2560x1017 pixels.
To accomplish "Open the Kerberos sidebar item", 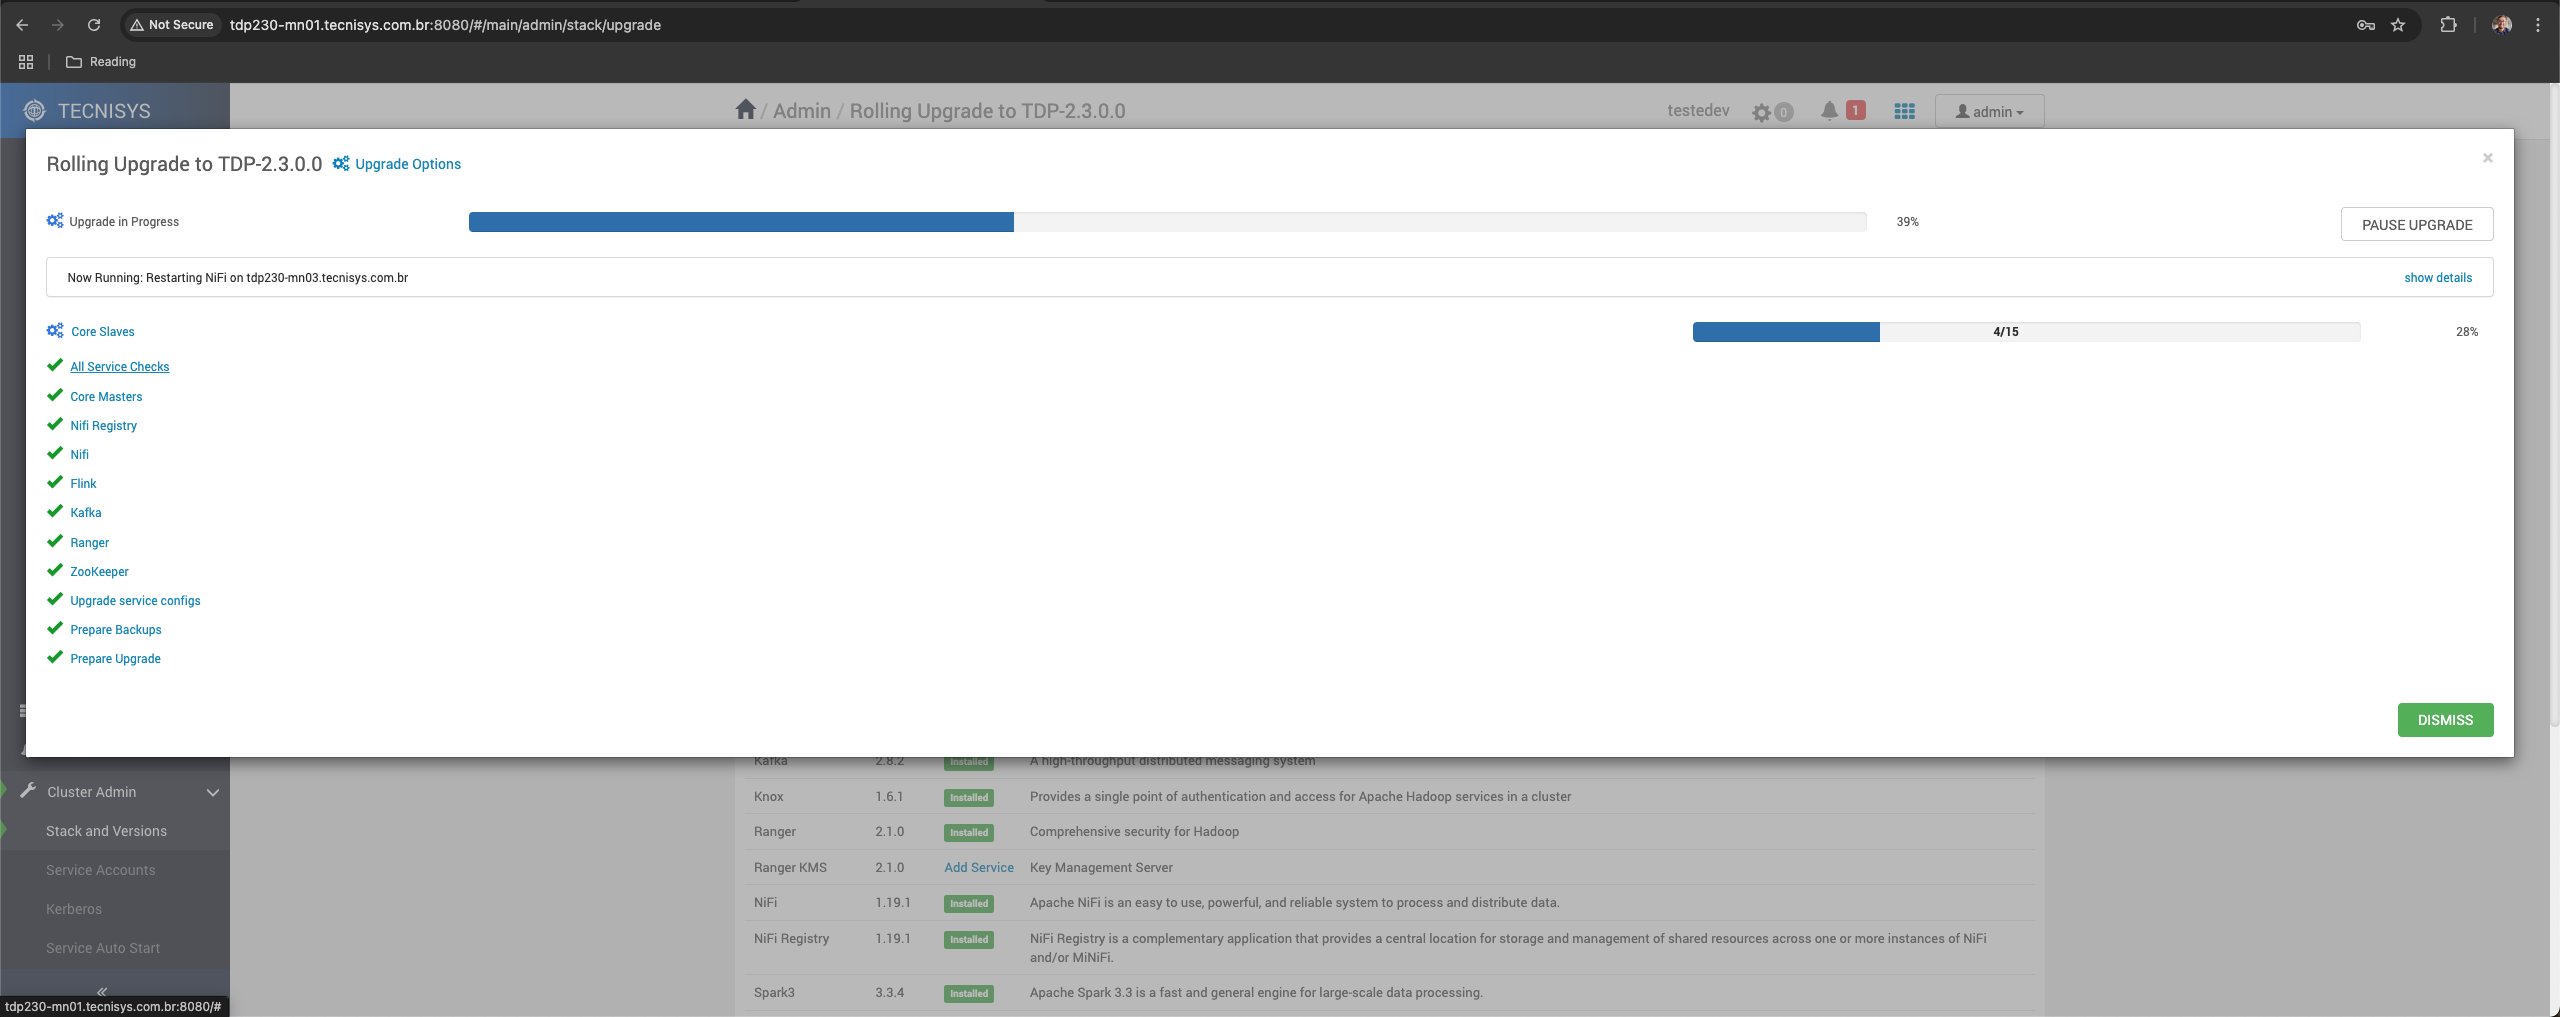I will 74,909.
